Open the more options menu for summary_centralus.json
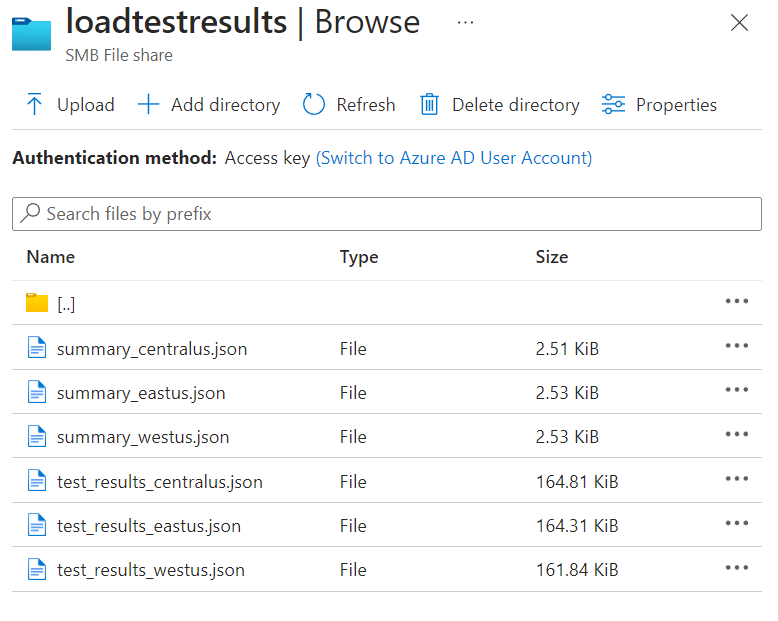 tap(737, 346)
